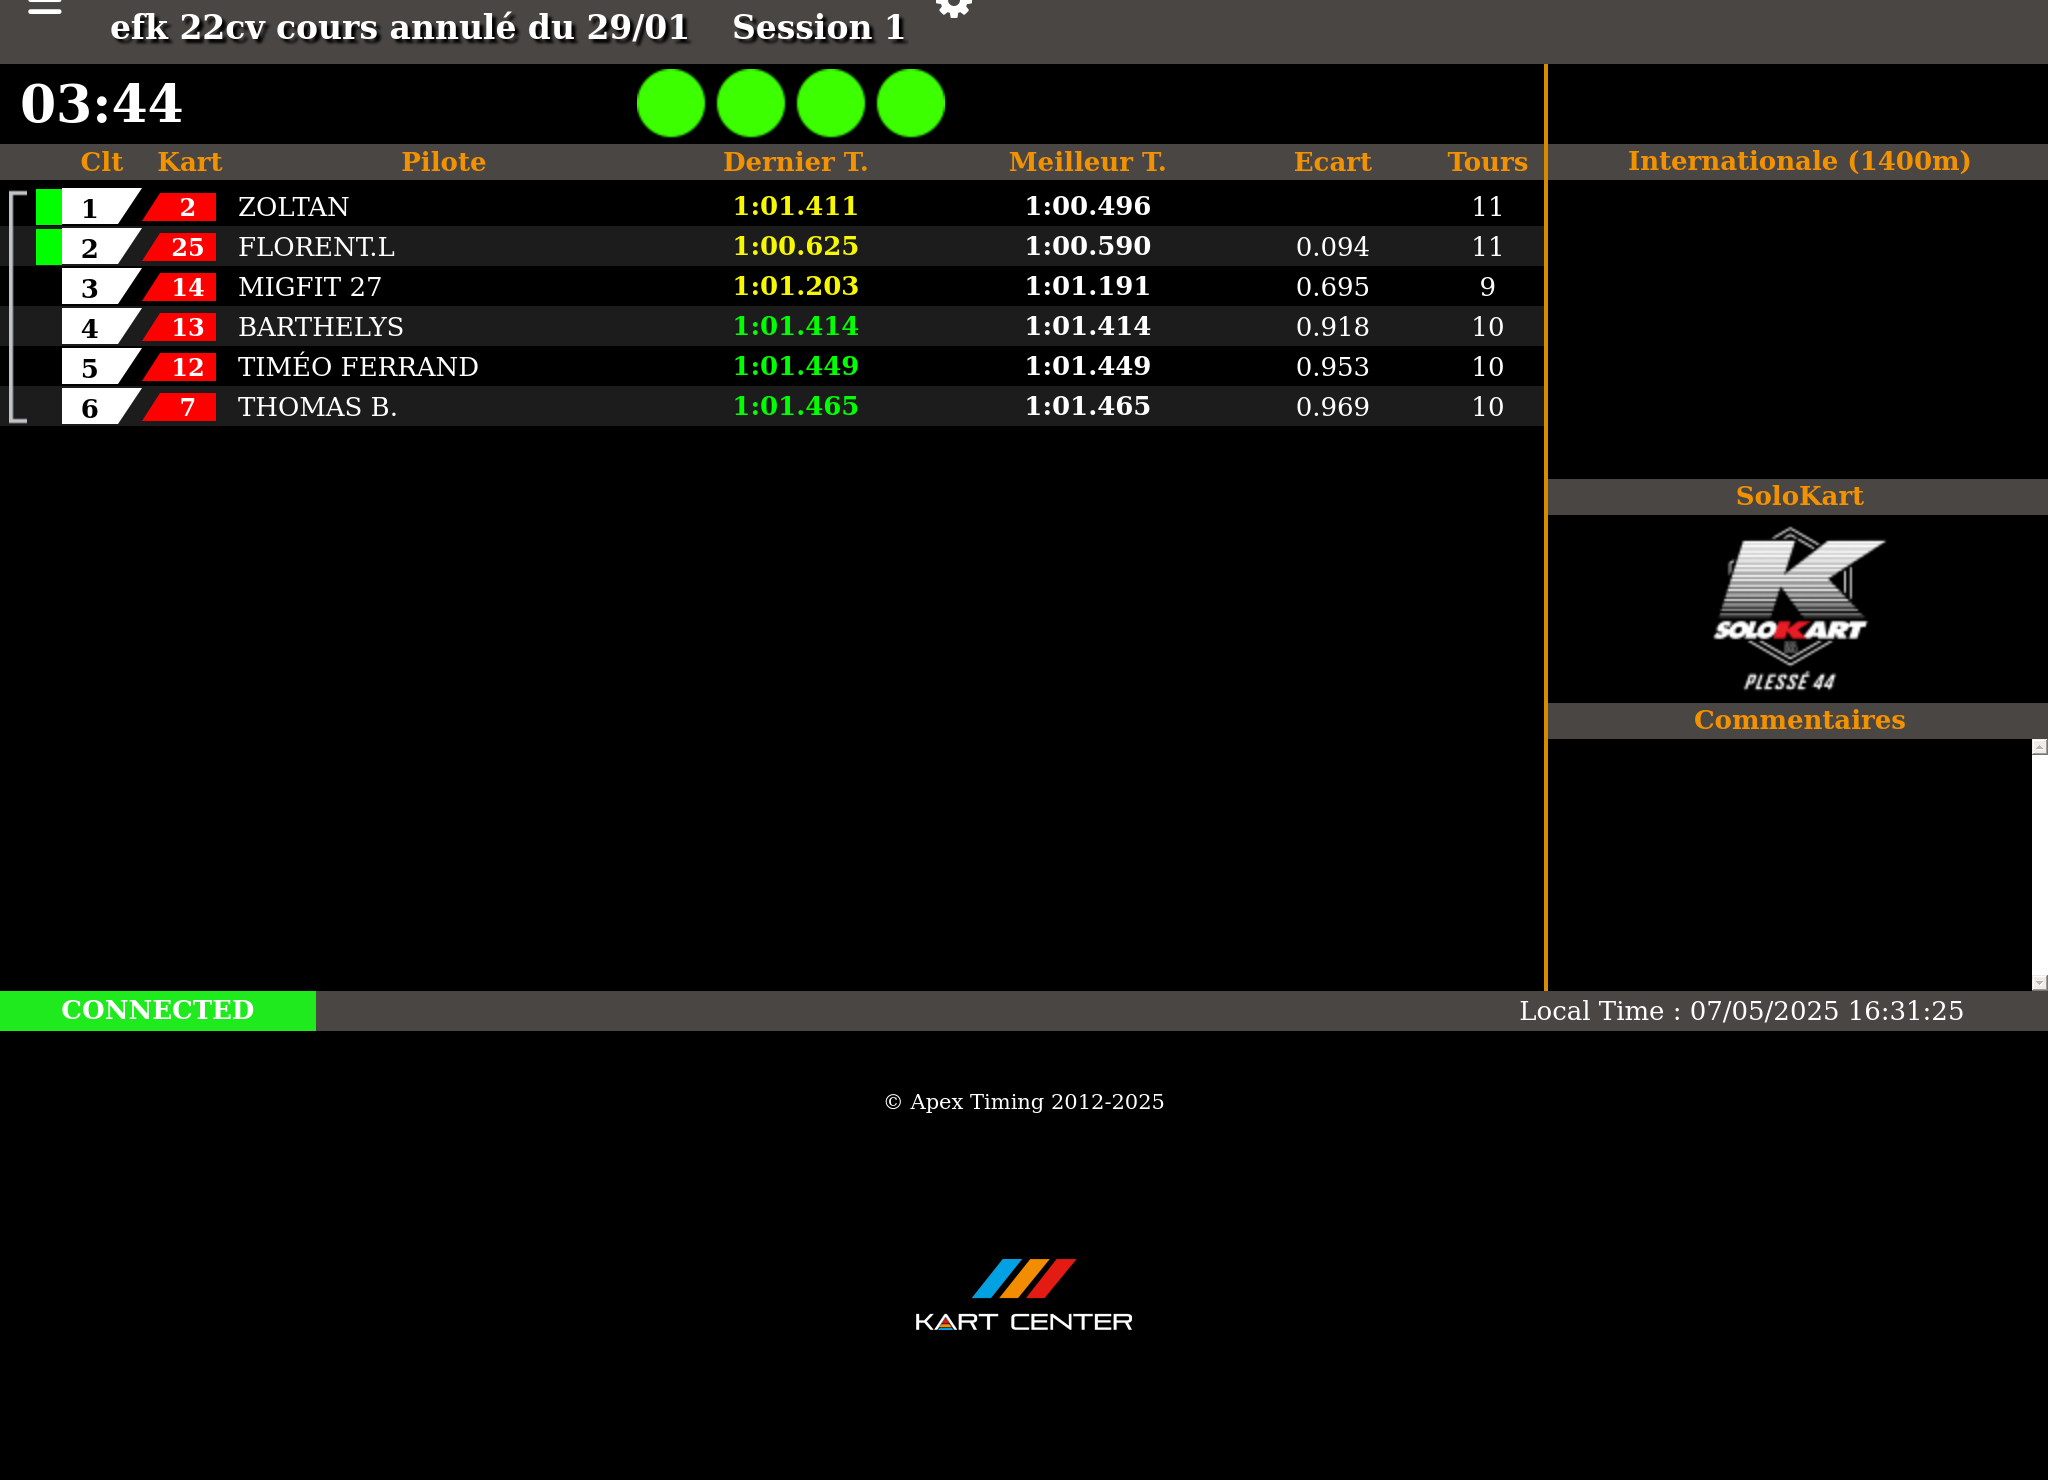Open the hamburger menu icon
This screenshot has height=1480, width=2048.
point(44,8)
